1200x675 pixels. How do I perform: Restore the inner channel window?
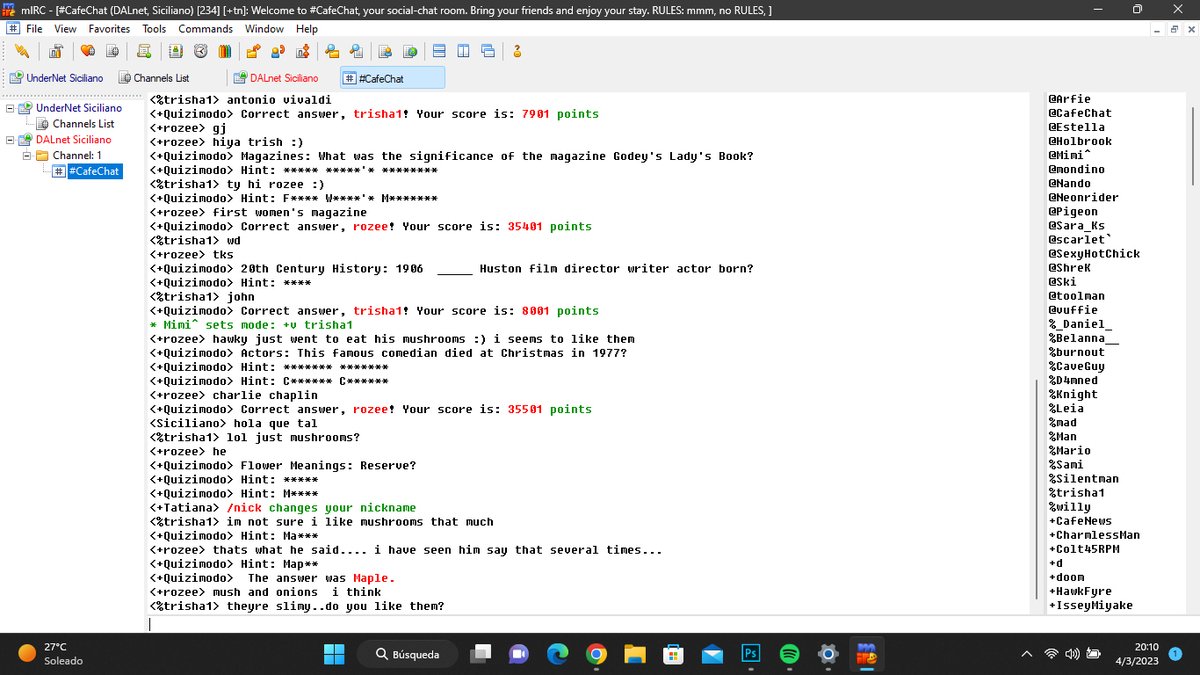(1174, 29)
